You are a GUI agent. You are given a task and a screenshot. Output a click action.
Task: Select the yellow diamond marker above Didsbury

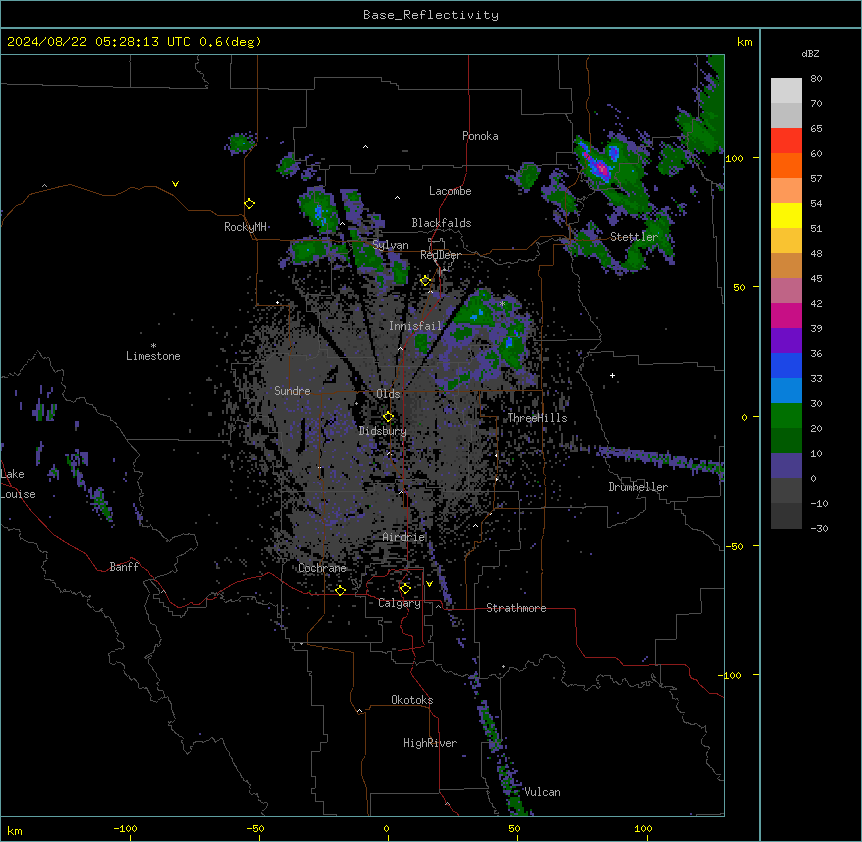pyautogui.click(x=389, y=417)
